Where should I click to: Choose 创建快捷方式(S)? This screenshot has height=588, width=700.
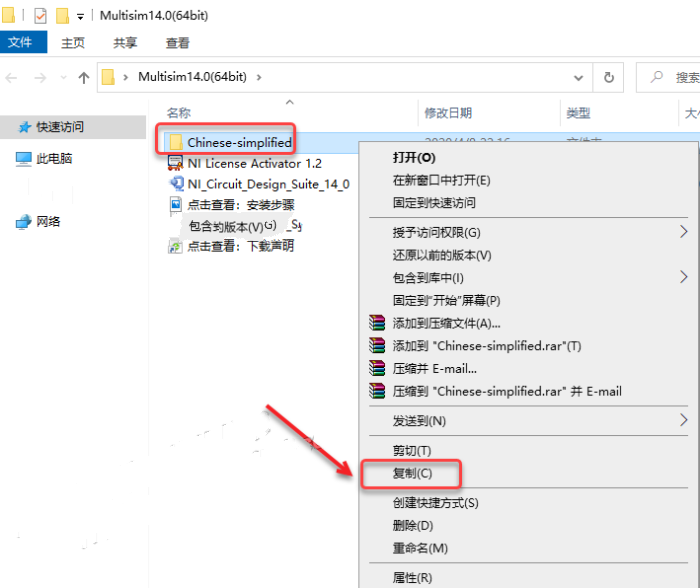[x=435, y=503]
